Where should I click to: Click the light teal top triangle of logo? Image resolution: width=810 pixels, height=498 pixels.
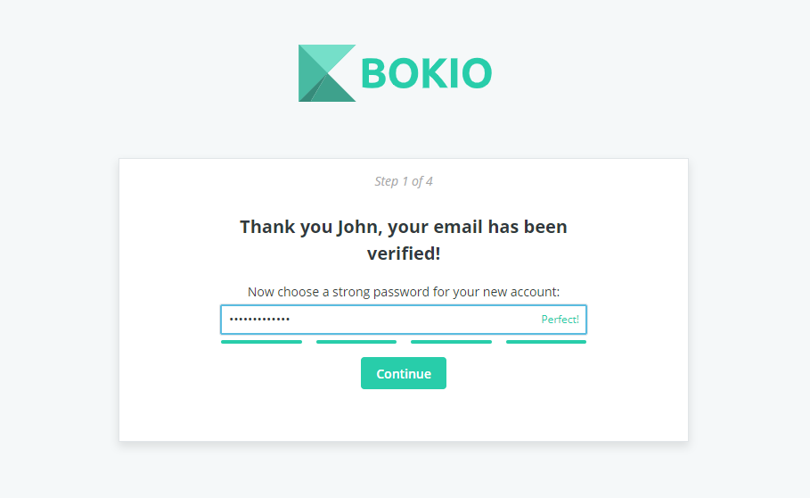coord(336,57)
